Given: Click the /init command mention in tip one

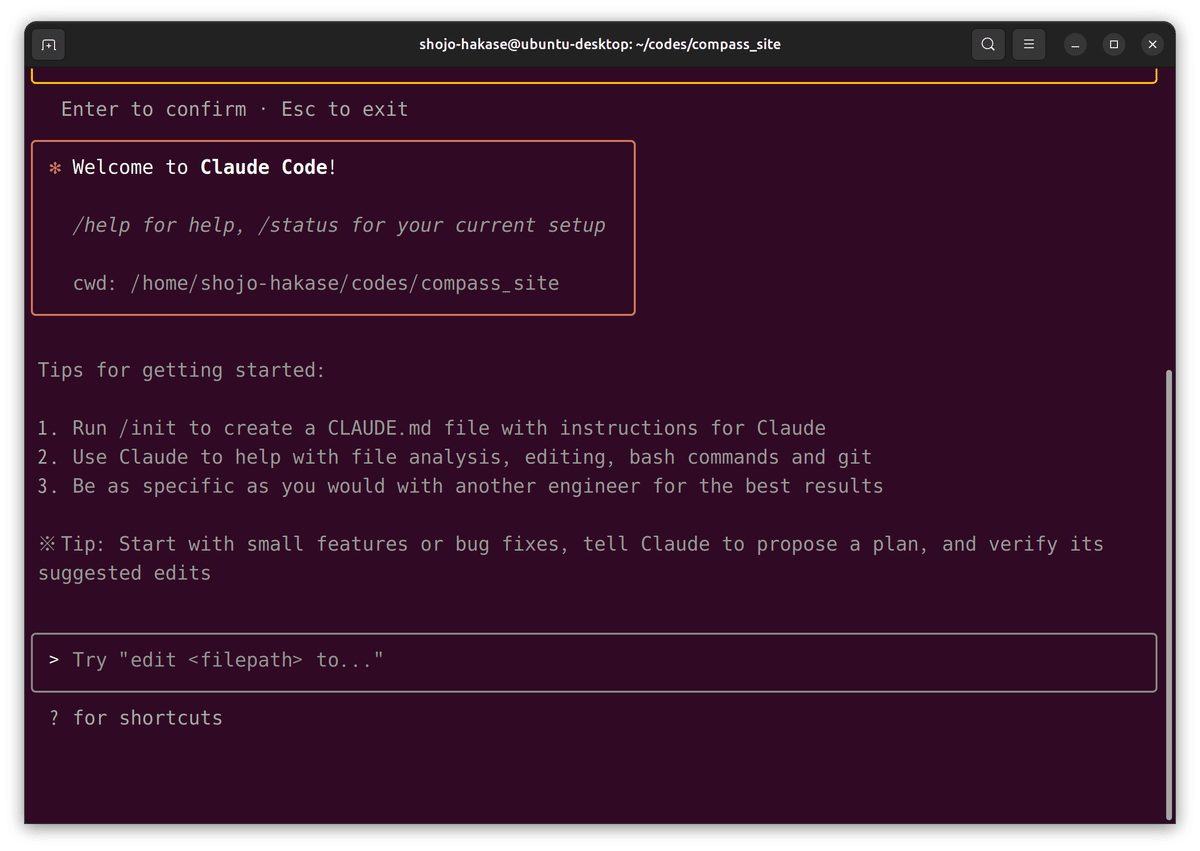Looking at the screenshot, I should click(148, 427).
